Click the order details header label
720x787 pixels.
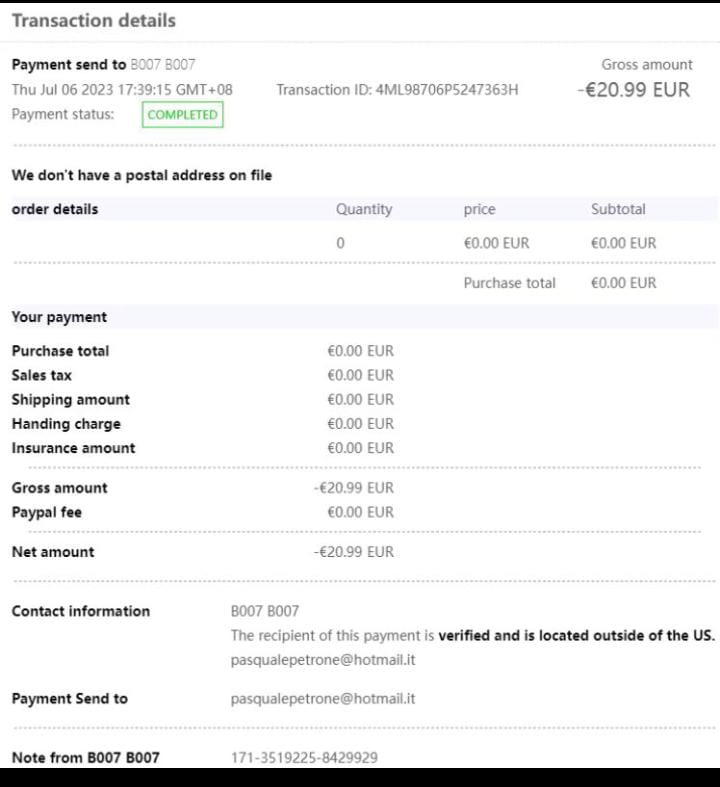pos(55,210)
